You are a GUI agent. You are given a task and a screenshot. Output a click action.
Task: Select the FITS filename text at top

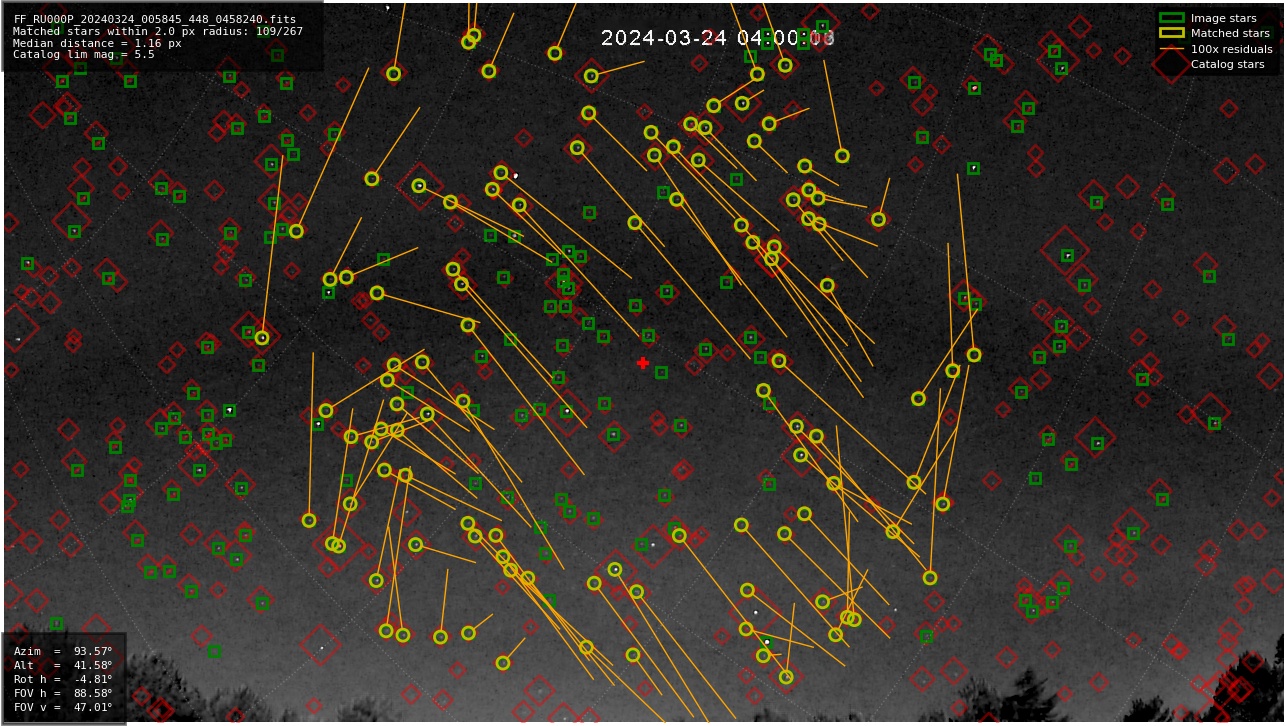tap(155, 19)
